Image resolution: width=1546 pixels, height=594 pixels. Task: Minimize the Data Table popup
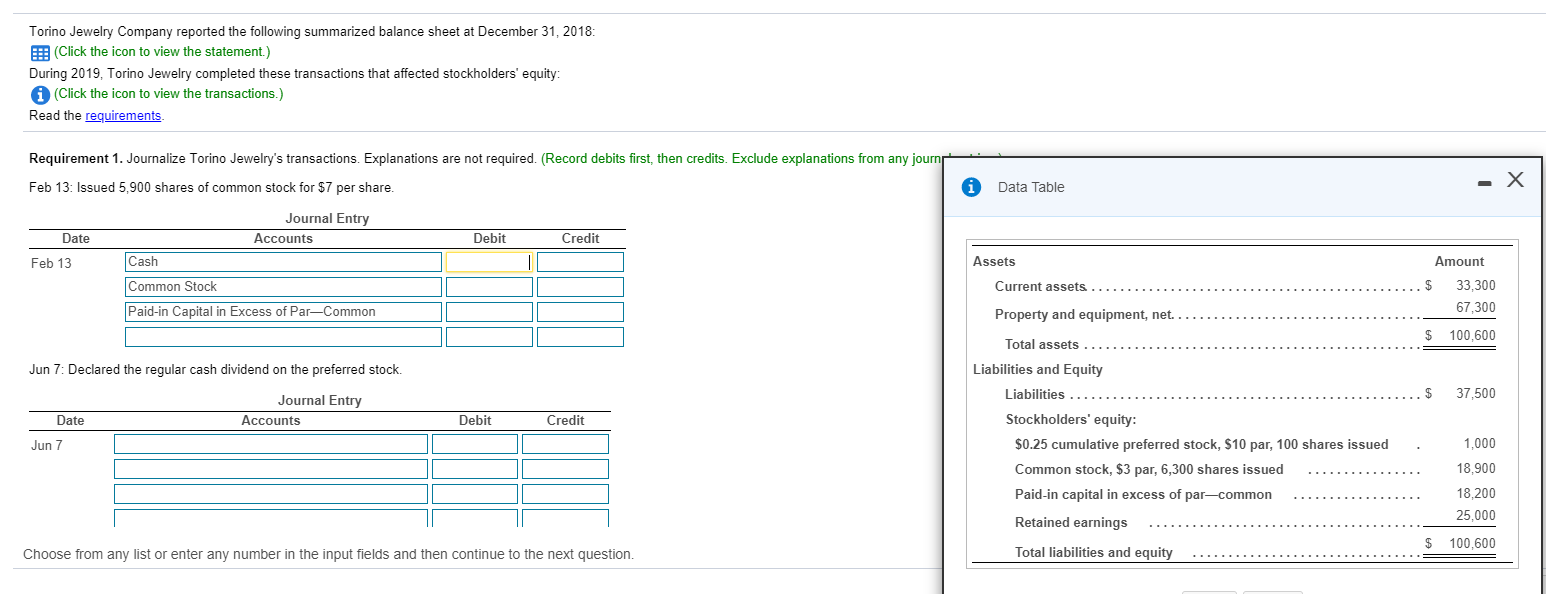coord(1486,182)
